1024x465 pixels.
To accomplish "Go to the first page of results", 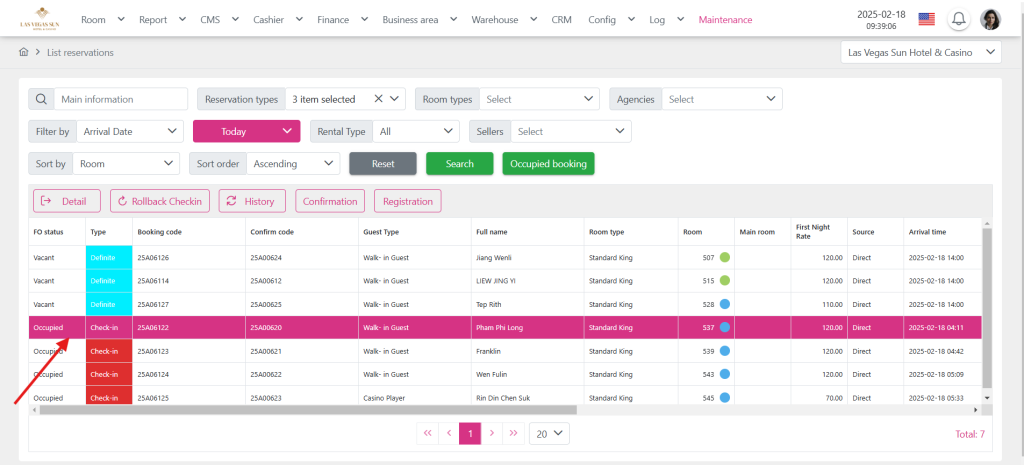I will point(428,433).
